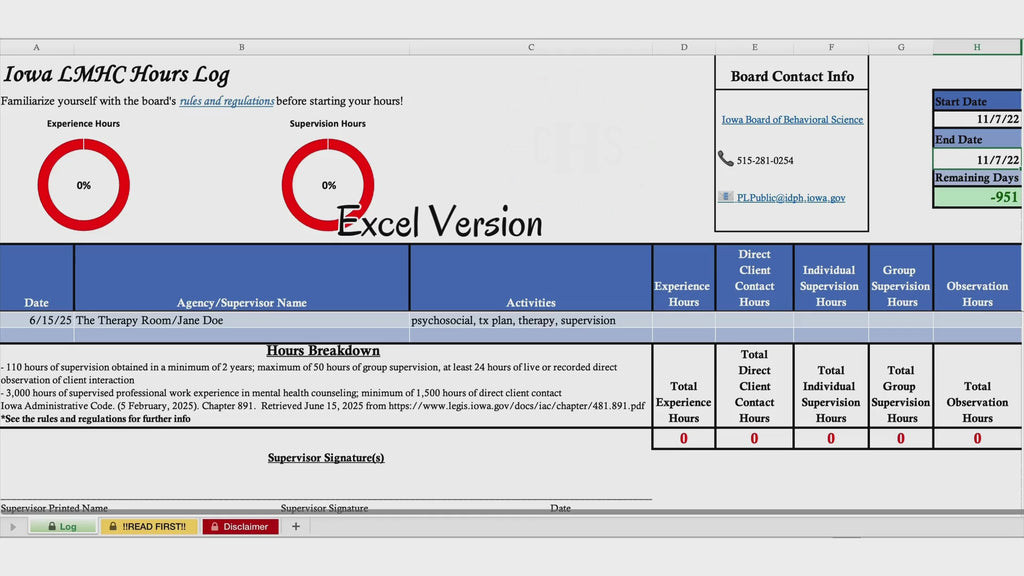Select the Remaining Days -951 cell

tap(977, 197)
